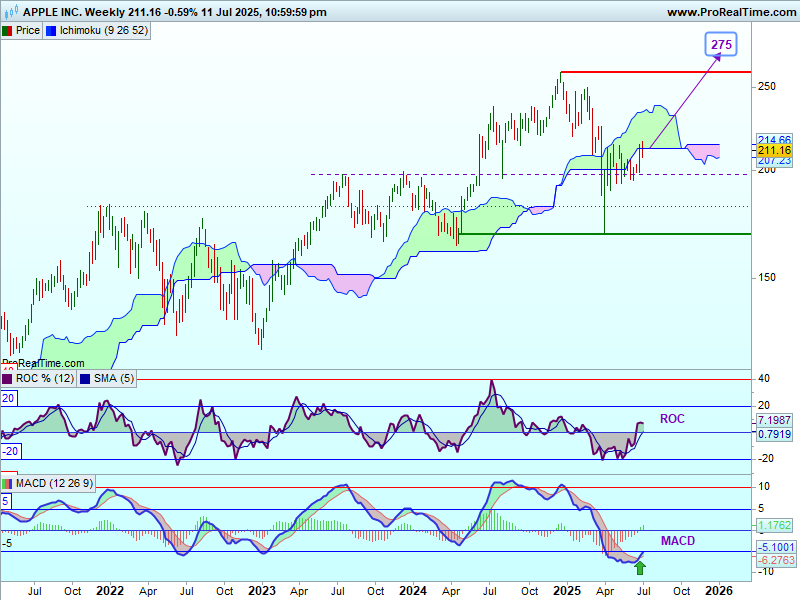Click the 2024 label on the time axis
The height and width of the screenshot is (600, 800).
[414, 590]
